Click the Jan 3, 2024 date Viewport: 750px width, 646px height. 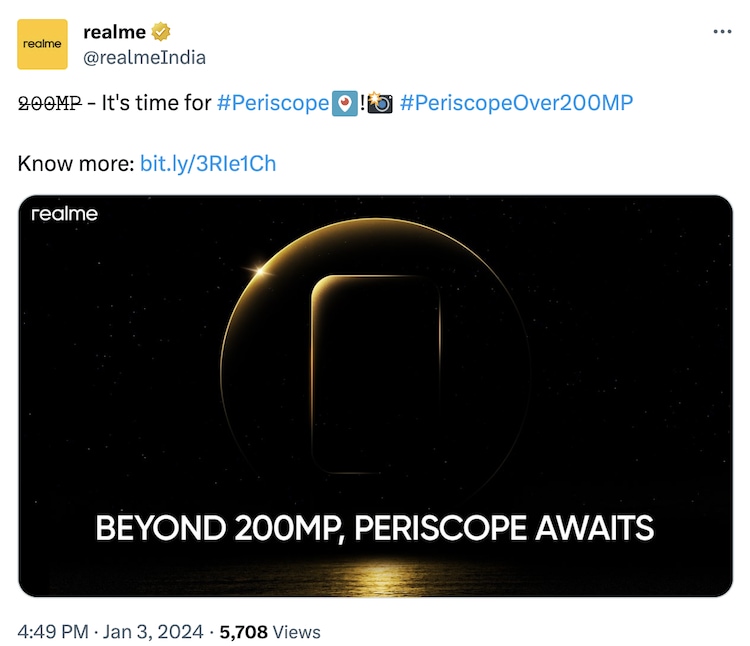point(153,631)
